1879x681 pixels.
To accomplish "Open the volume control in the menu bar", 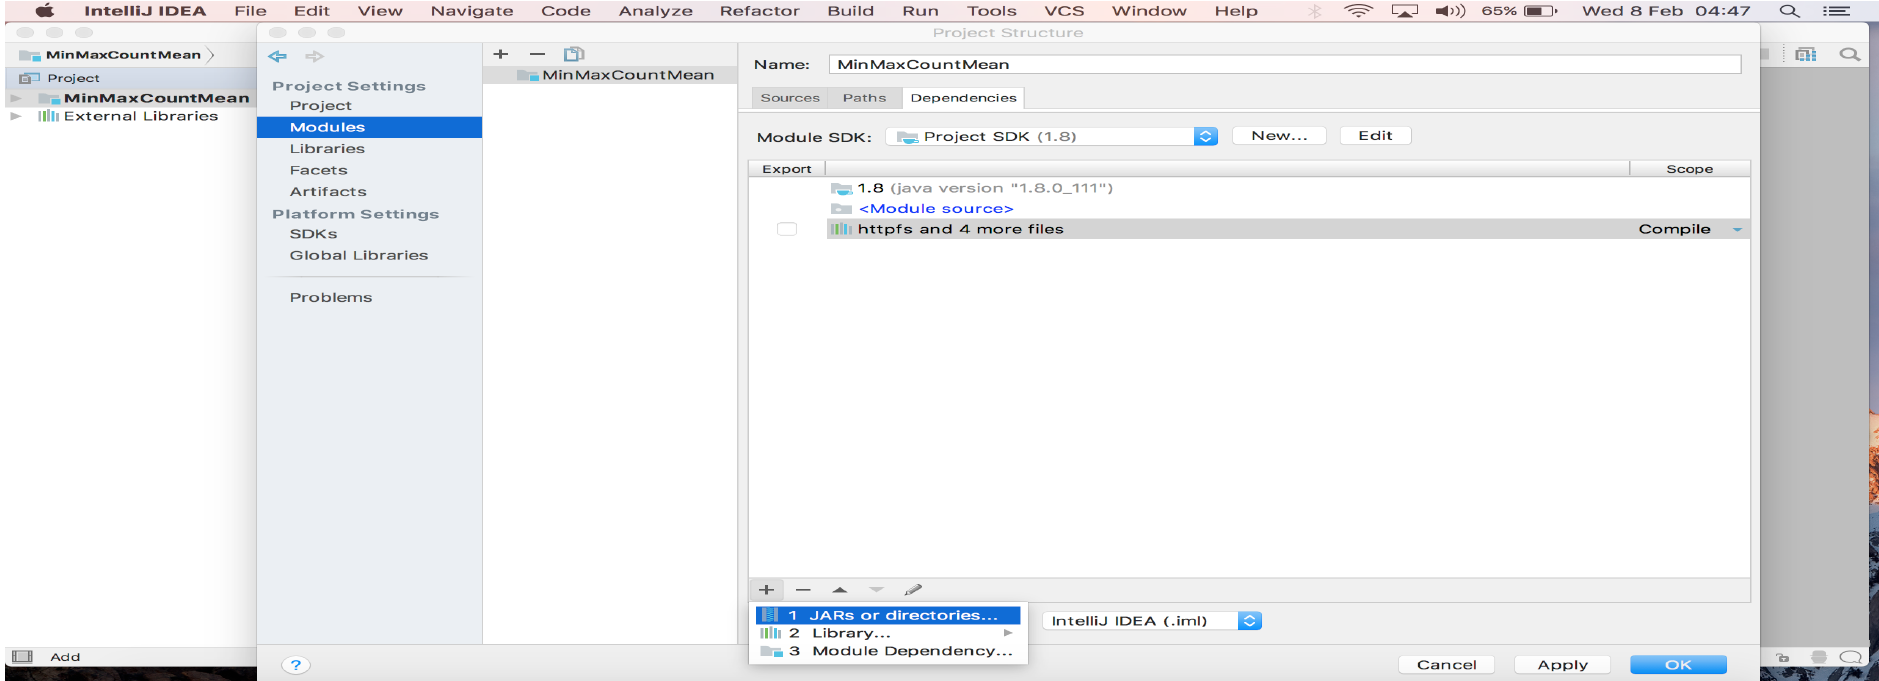I will click(1450, 11).
